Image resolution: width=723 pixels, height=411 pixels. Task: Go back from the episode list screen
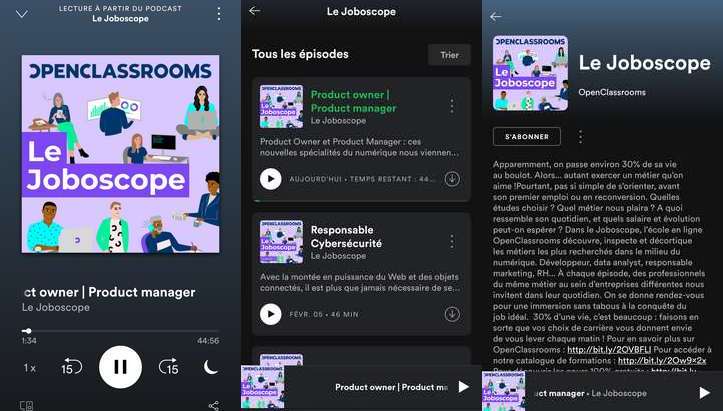click(x=255, y=11)
